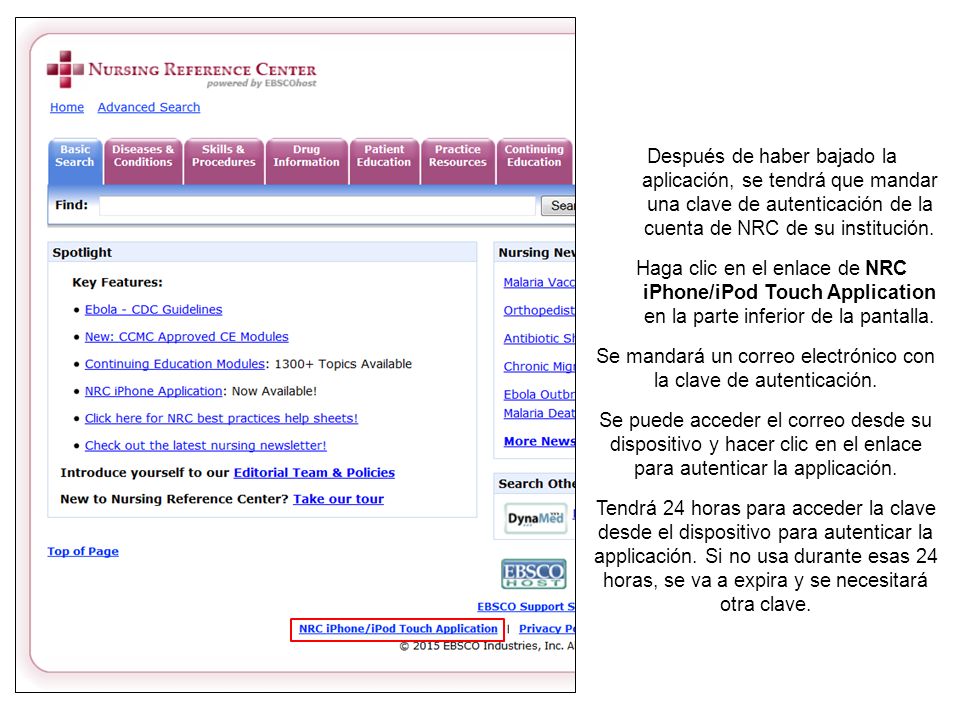Viewport: 960px width, 720px height.
Task: Click paragraph starting 'Tendrá 24 horas'
Action: [x=765, y=556]
